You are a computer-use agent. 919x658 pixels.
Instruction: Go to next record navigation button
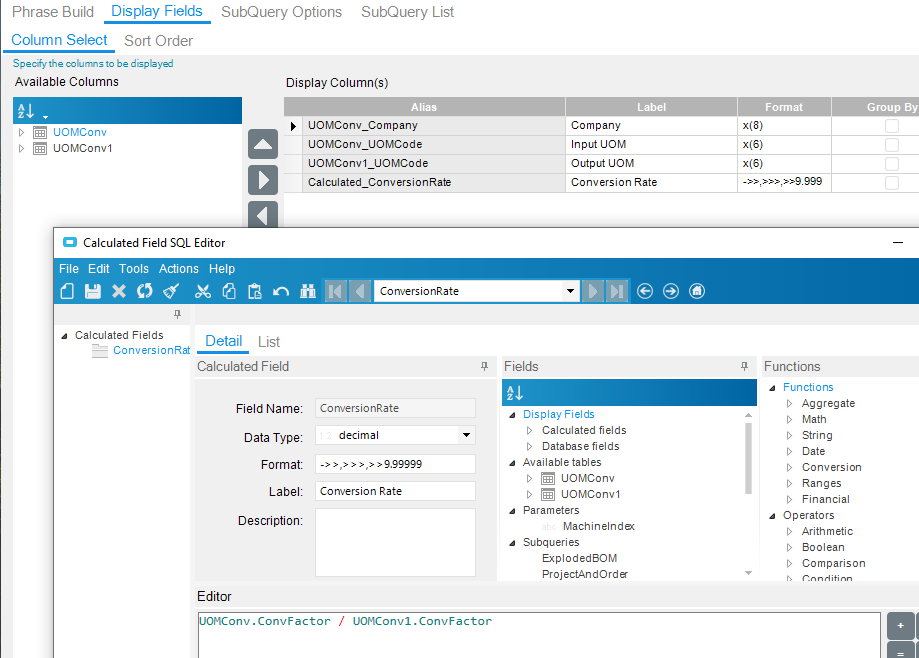pos(593,291)
